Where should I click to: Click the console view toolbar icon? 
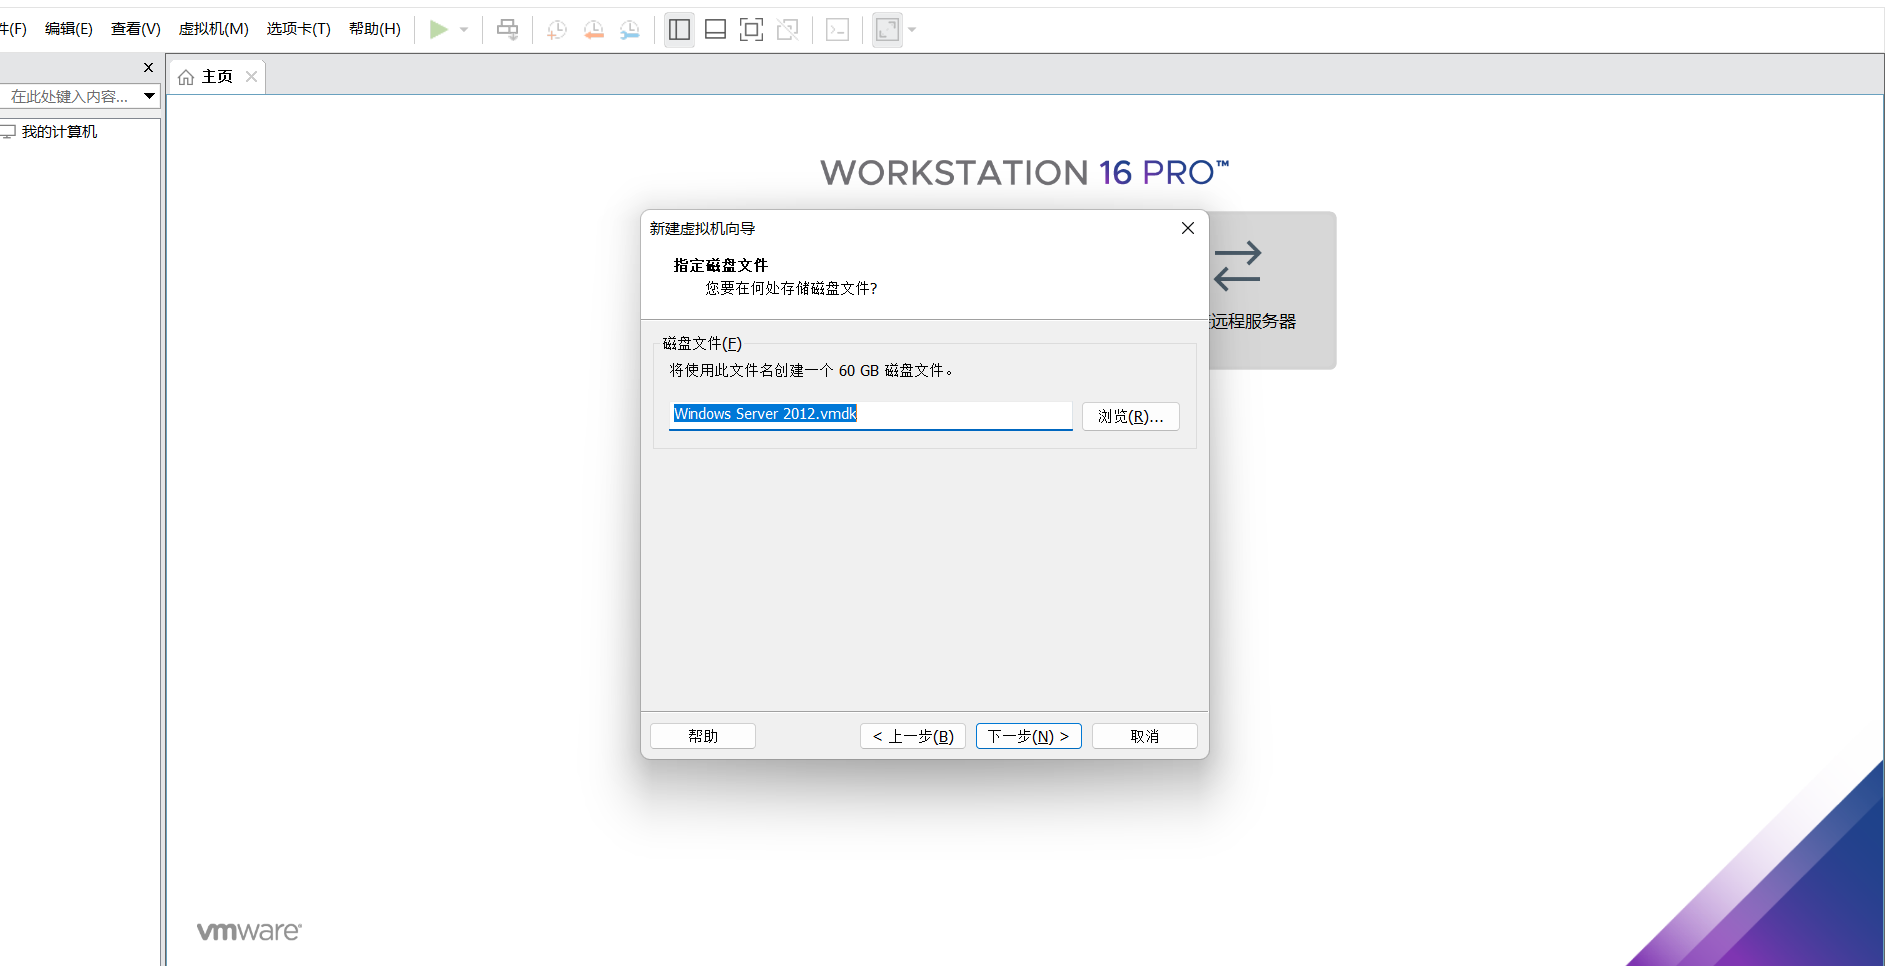point(838,30)
